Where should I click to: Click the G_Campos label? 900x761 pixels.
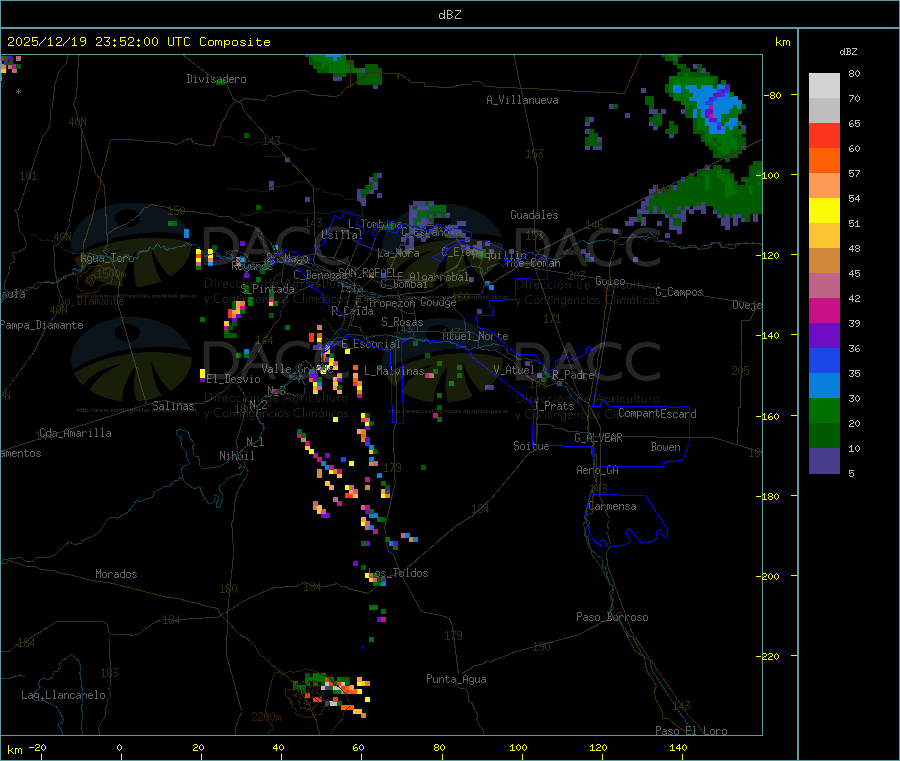click(679, 292)
